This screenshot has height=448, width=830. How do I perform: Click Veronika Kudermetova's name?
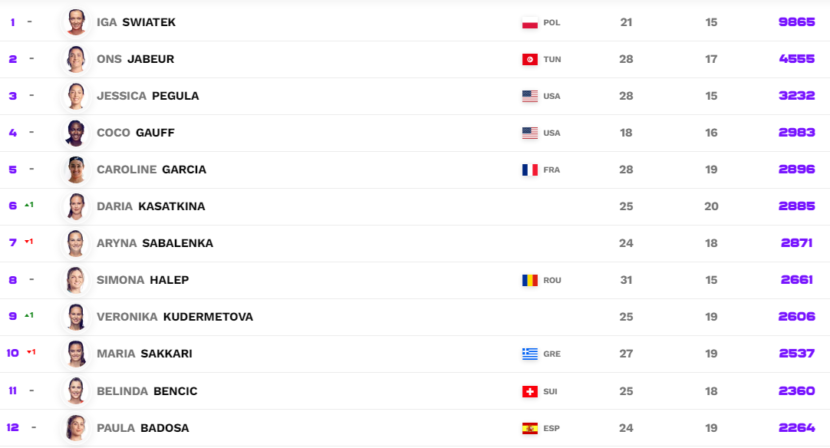click(x=175, y=317)
